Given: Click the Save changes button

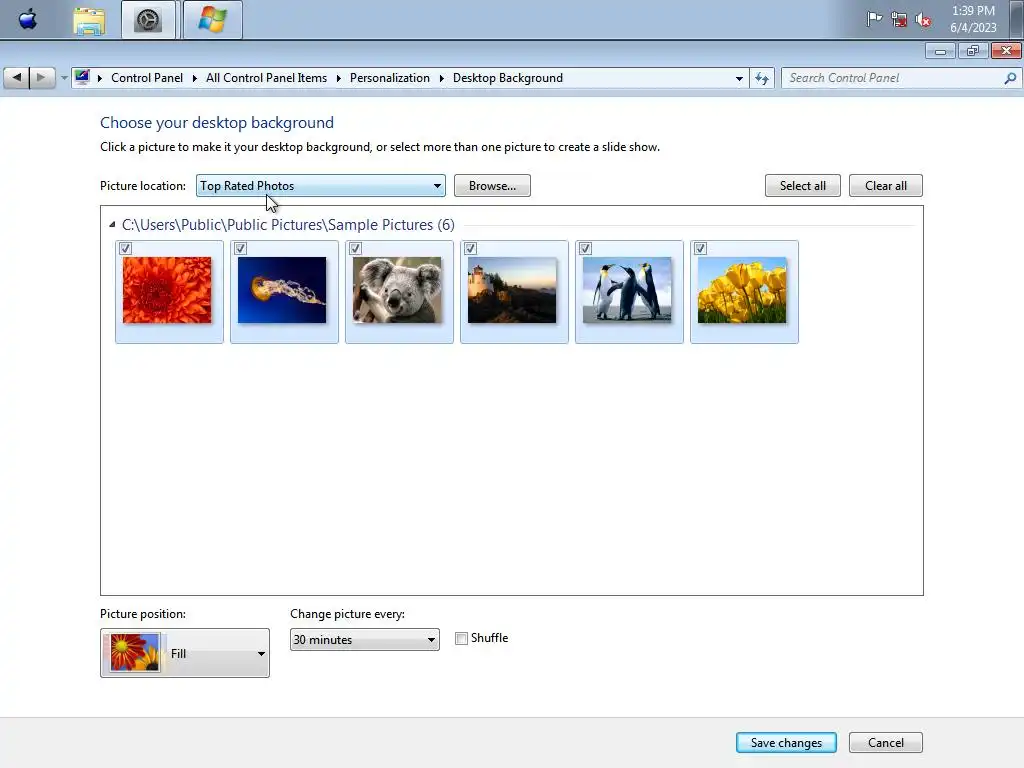Looking at the screenshot, I should click(786, 743).
